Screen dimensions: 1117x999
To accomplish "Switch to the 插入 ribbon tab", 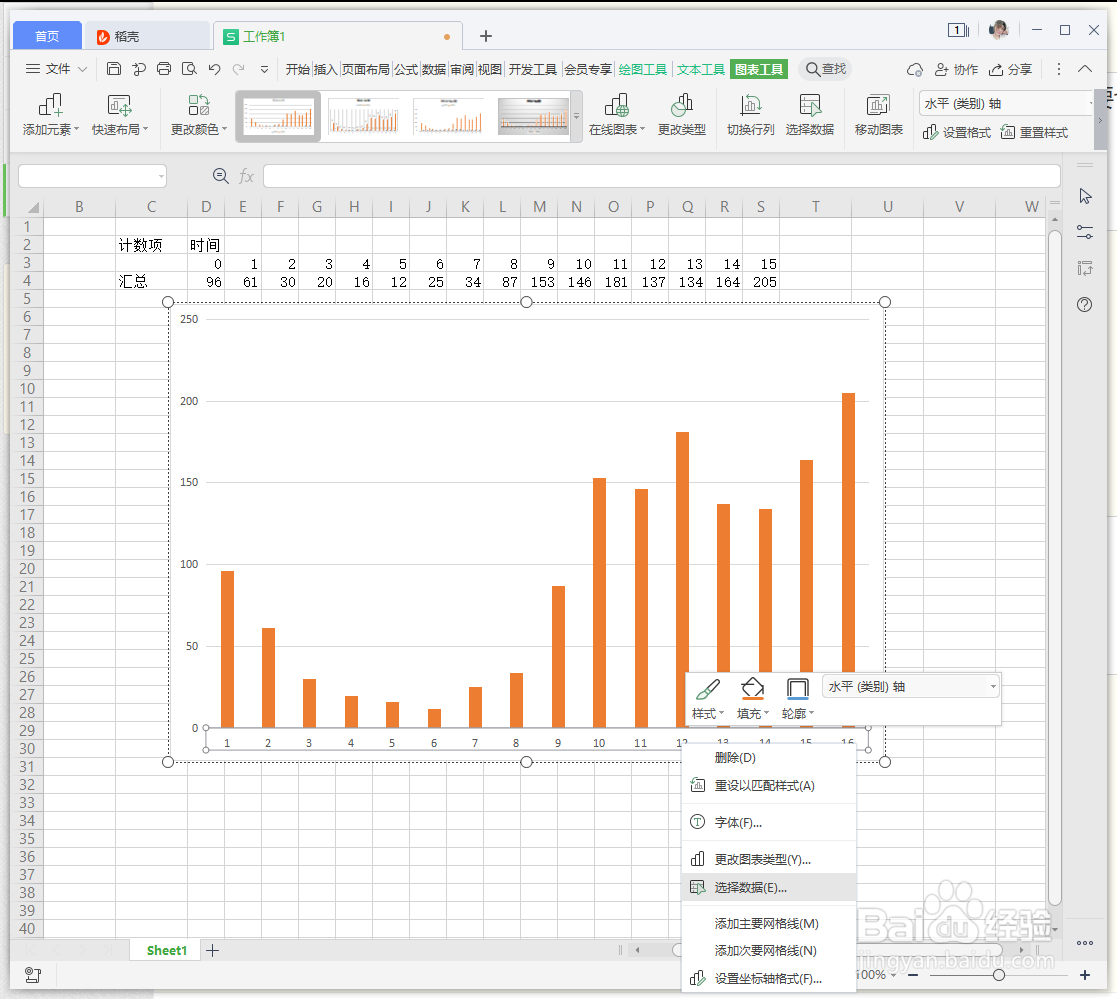I will pyautogui.click(x=325, y=69).
